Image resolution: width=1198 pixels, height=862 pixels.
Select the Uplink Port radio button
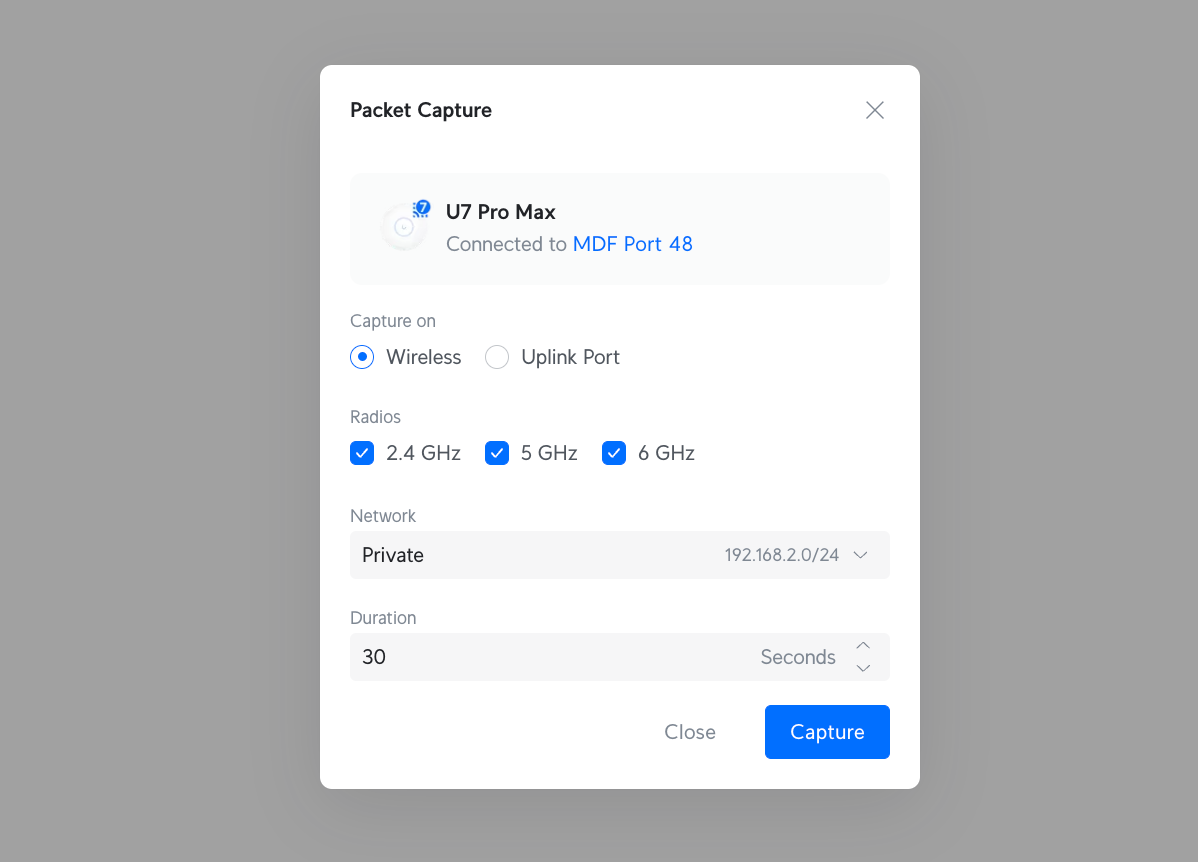click(497, 357)
